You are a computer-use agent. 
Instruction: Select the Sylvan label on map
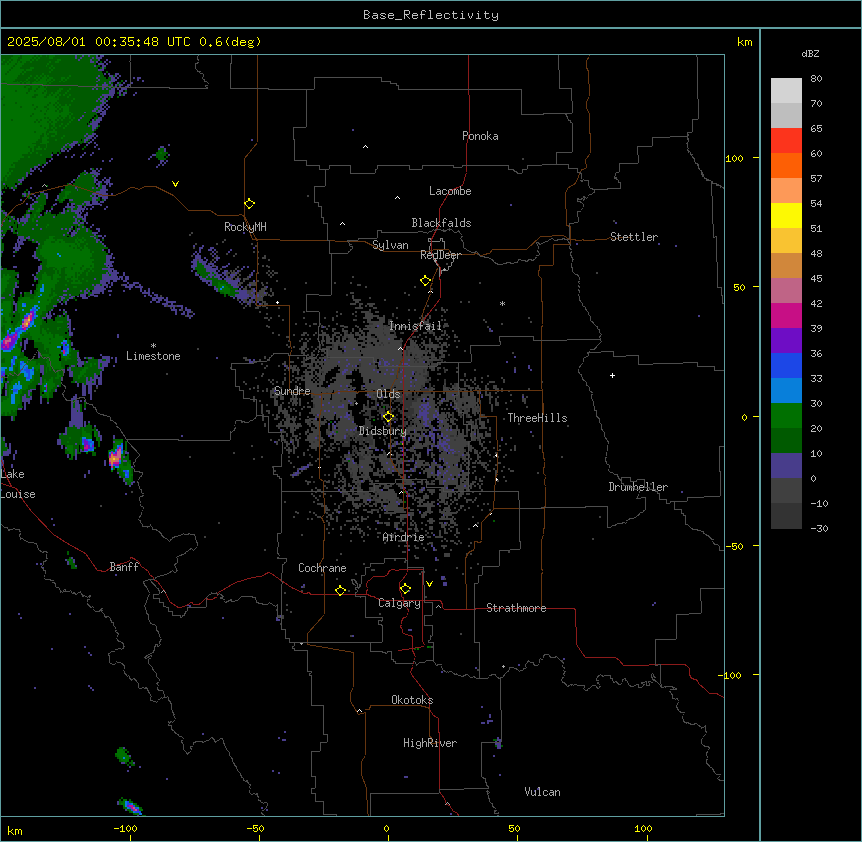tap(390, 245)
